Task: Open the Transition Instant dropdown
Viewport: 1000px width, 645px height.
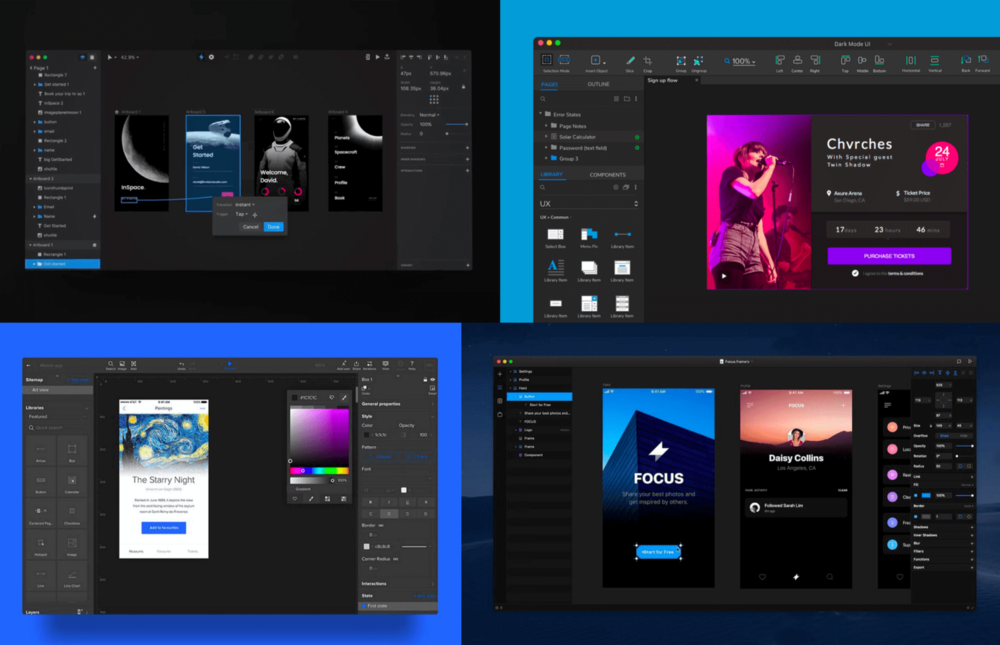Action: click(246, 205)
